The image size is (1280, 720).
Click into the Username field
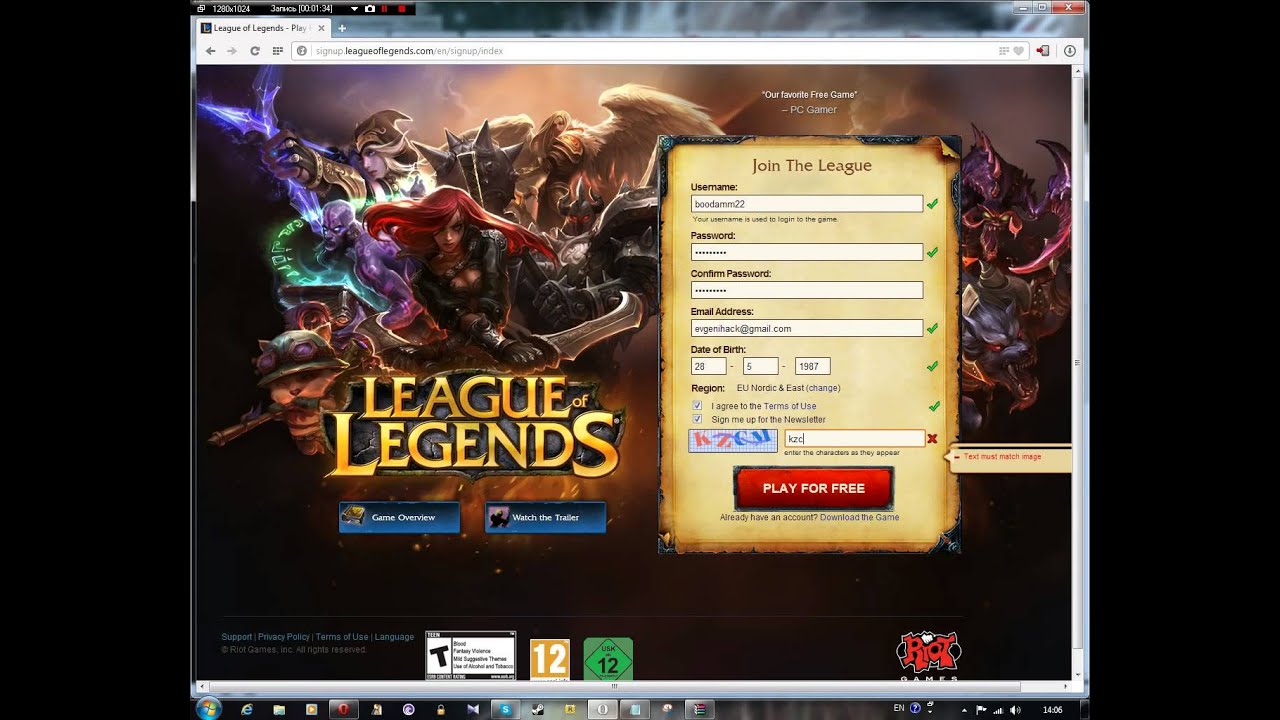(806, 204)
